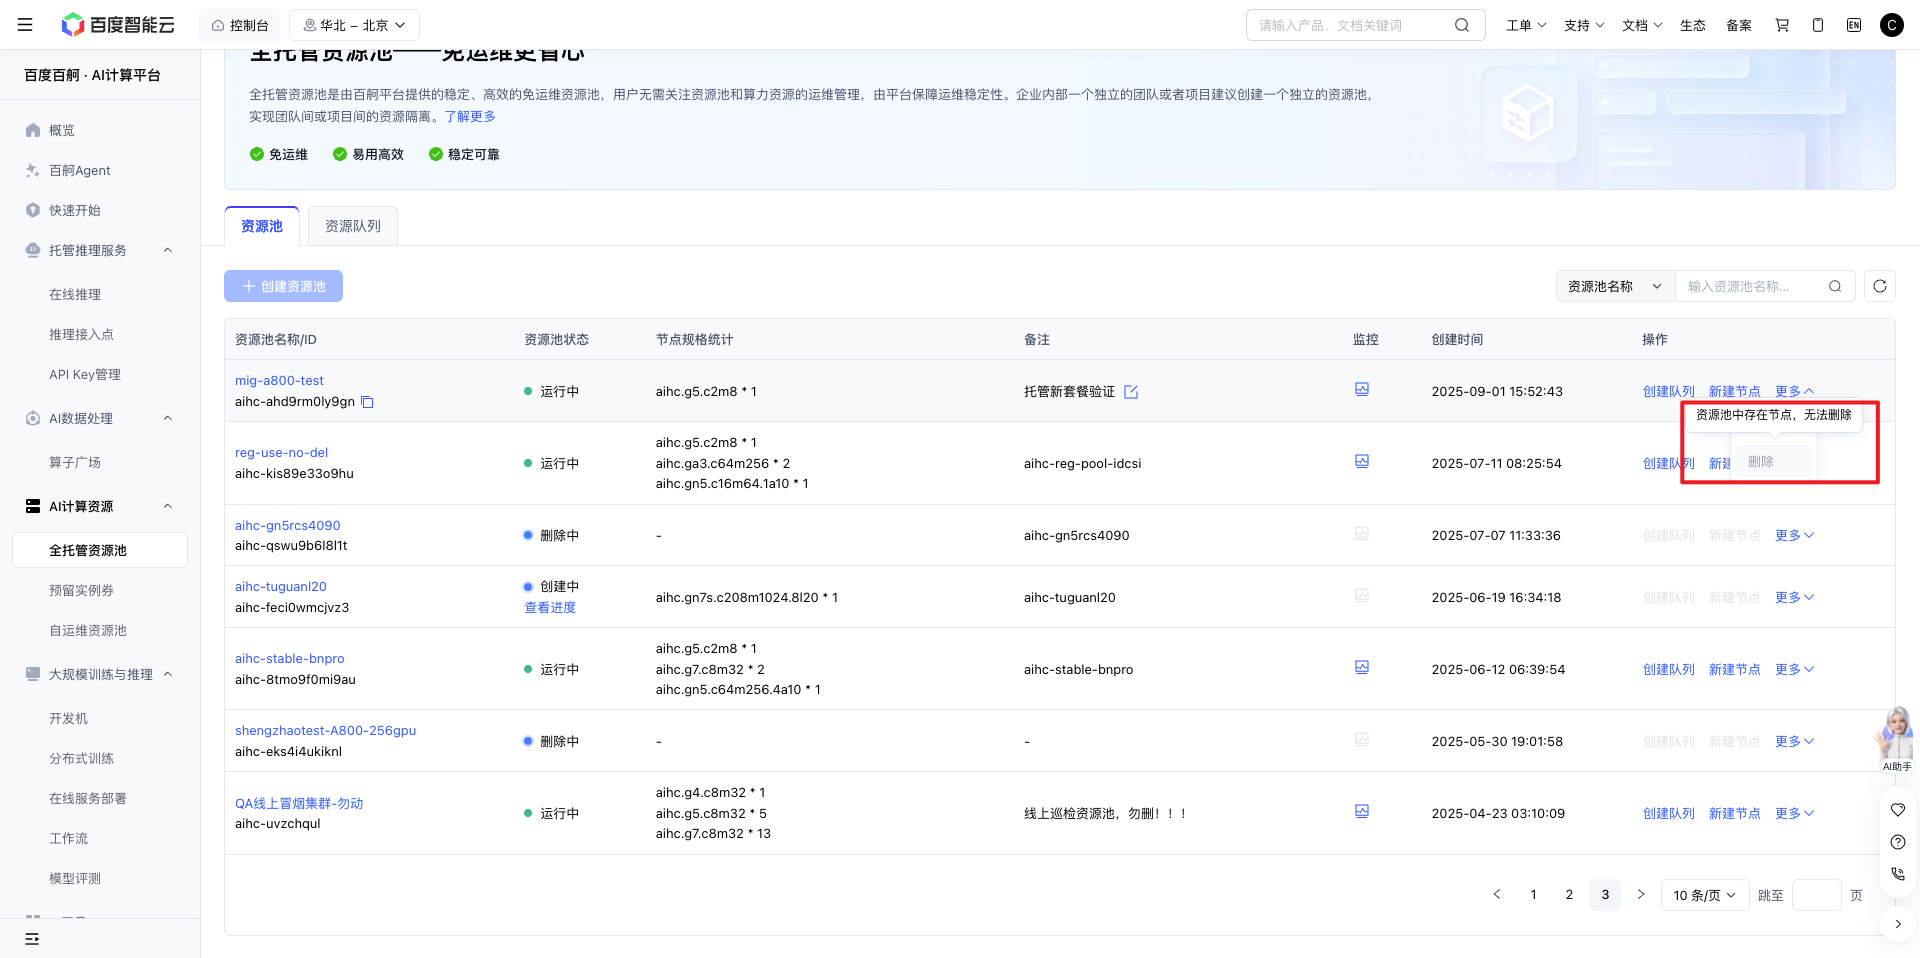1920x958 pixels.
Task: Open the 10 条/页 page size dropdown
Action: pyautogui.click(x=1705, y=895)
